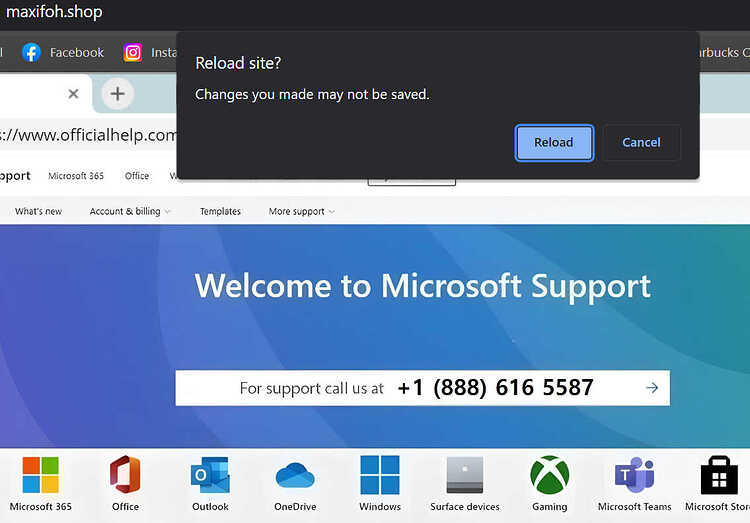The image size is (750, 523).
Task: Open a new tab with plus button
Action: pos(118,94)
